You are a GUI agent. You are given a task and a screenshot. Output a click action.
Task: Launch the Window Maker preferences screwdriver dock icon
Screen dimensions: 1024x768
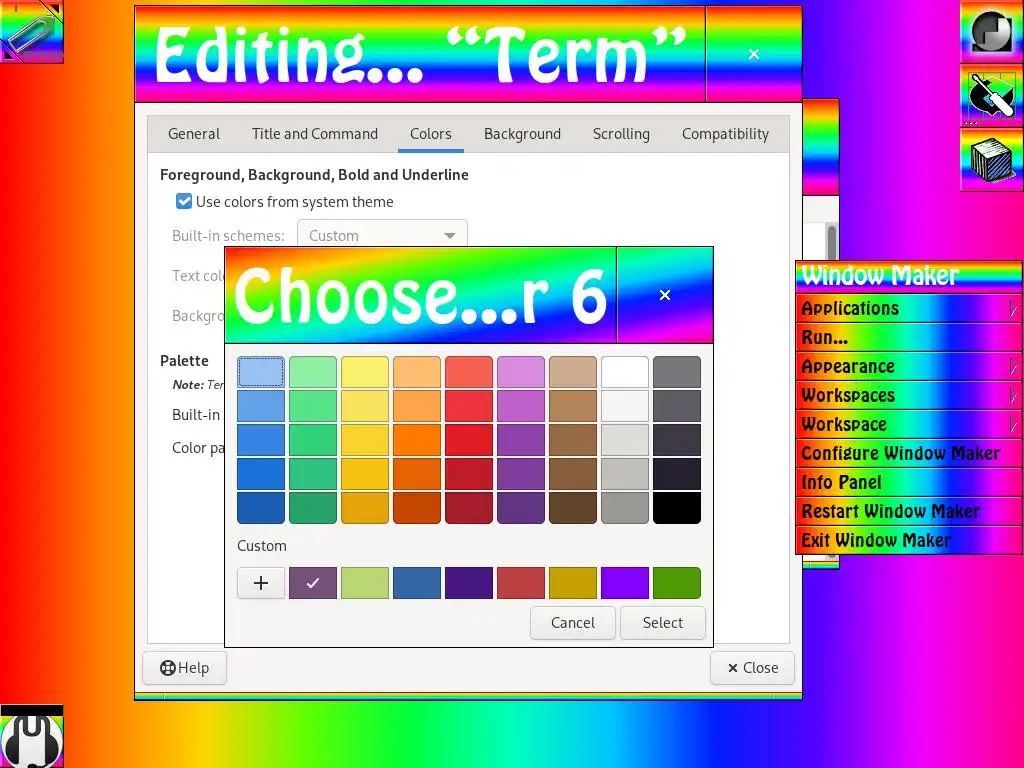click(x=991, y=95)
